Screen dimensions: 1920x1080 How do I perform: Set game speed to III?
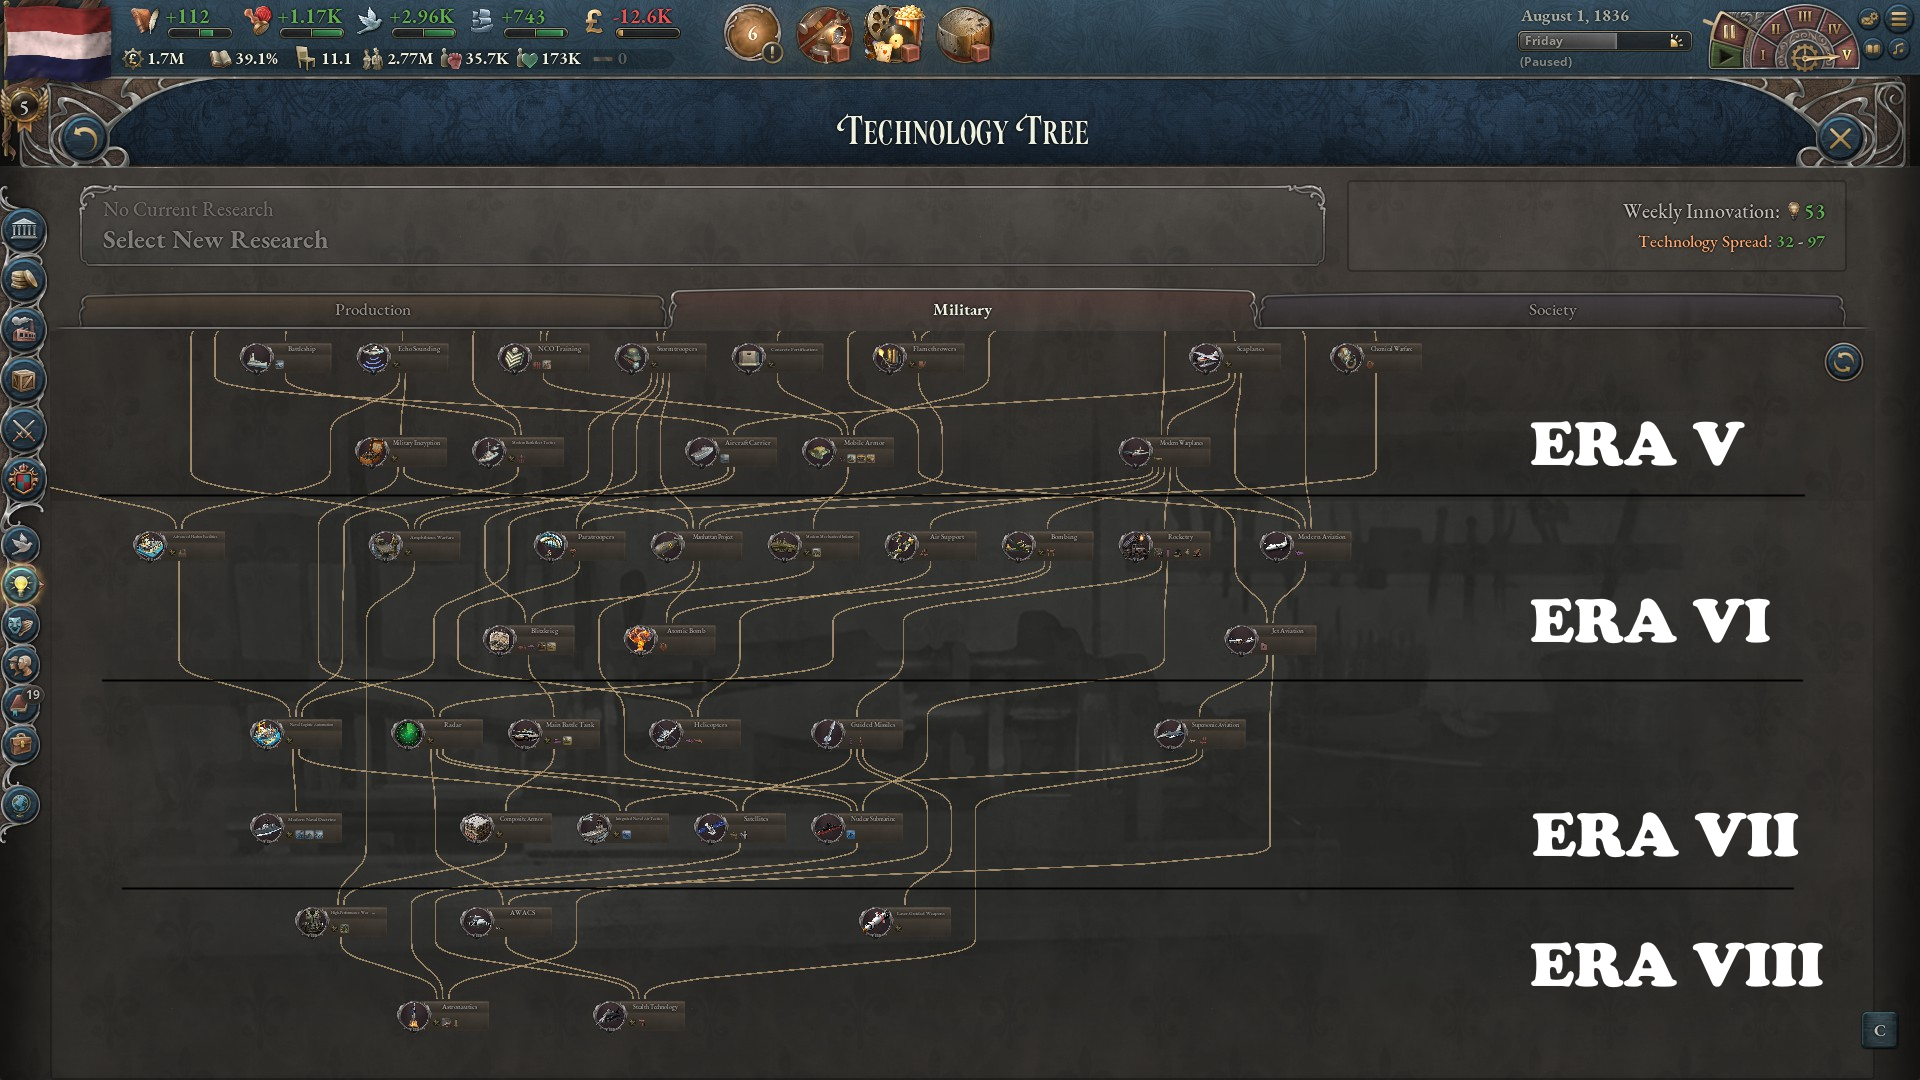[1805, 17]
